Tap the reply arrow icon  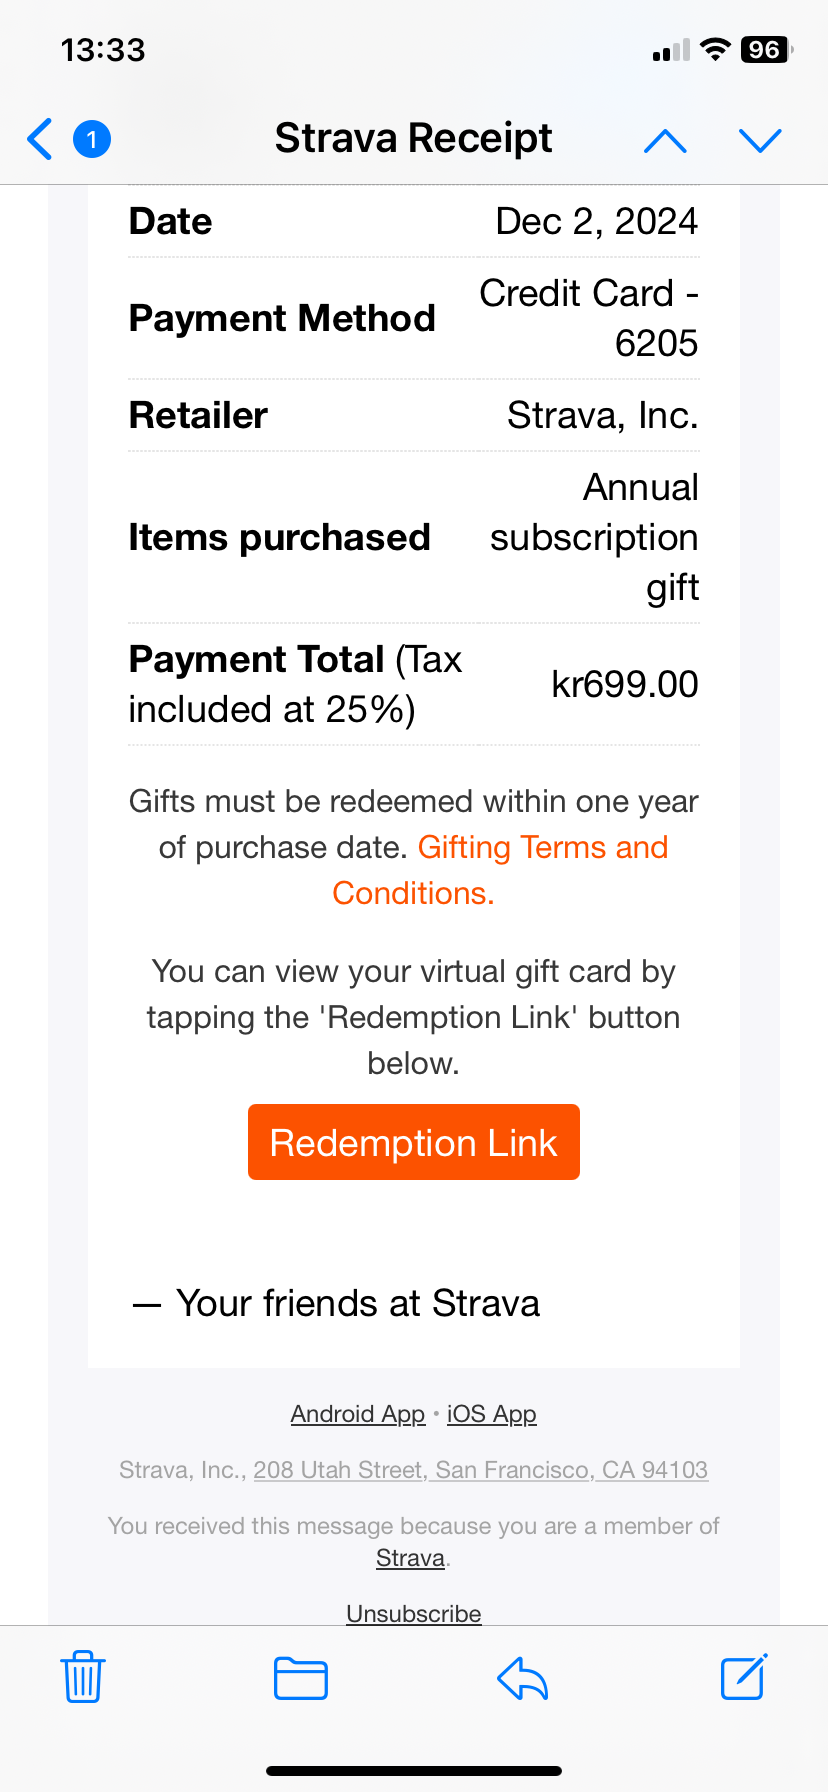[x=523, y=1678]
